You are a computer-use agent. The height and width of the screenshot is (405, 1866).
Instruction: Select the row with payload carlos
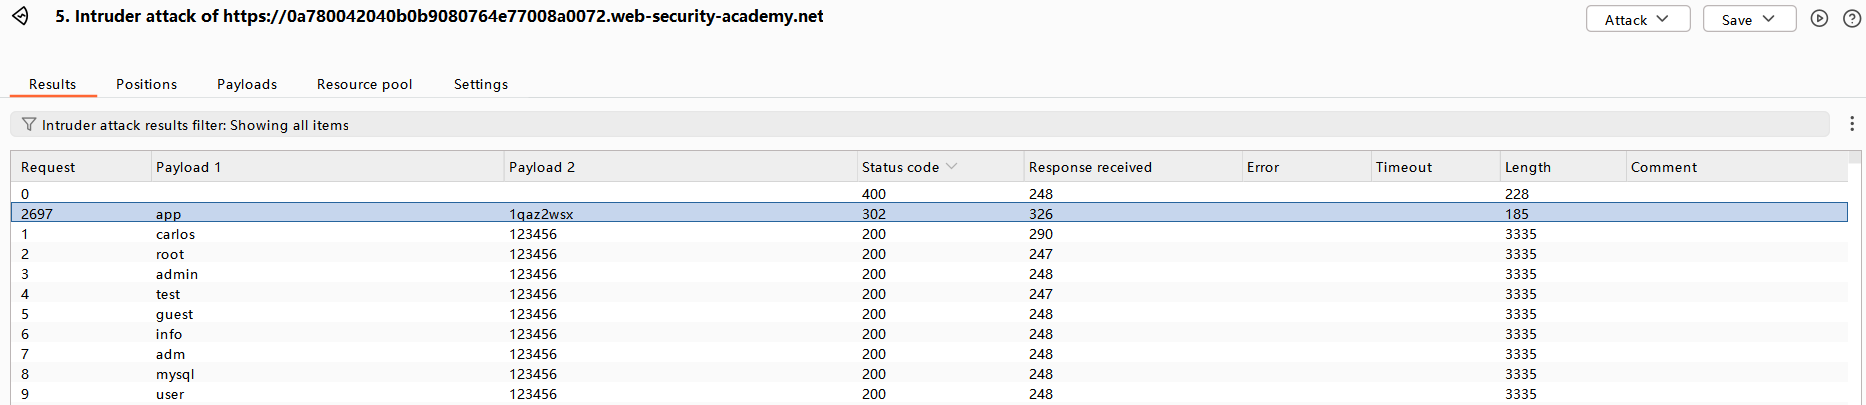(175, 234)
